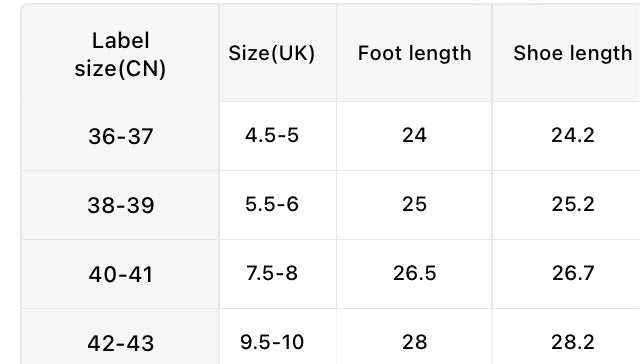Select the 40-41 label size cell
The width and height of the screenshot is (640, 364).
point(120,274)
